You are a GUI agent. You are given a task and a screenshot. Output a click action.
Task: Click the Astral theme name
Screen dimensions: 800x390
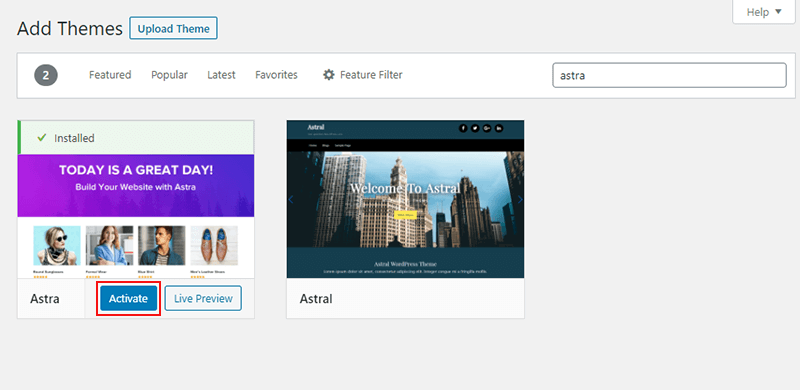coord(316,299)
